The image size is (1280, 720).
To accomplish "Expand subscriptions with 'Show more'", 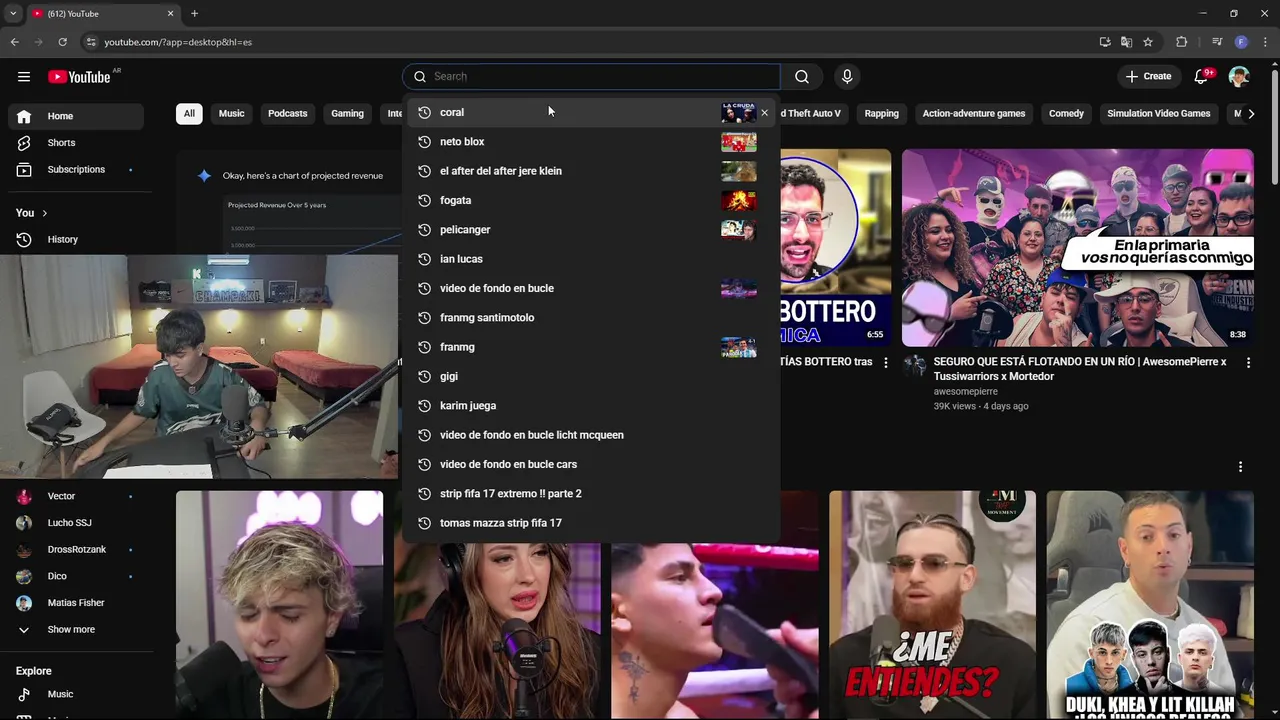I will click(76, 630).
